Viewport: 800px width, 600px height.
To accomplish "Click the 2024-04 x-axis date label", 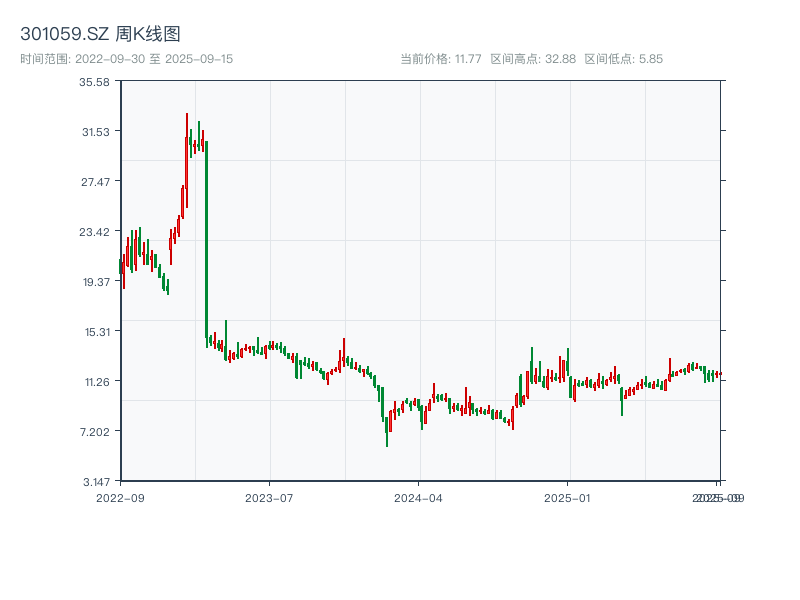I will coord(419,497).
